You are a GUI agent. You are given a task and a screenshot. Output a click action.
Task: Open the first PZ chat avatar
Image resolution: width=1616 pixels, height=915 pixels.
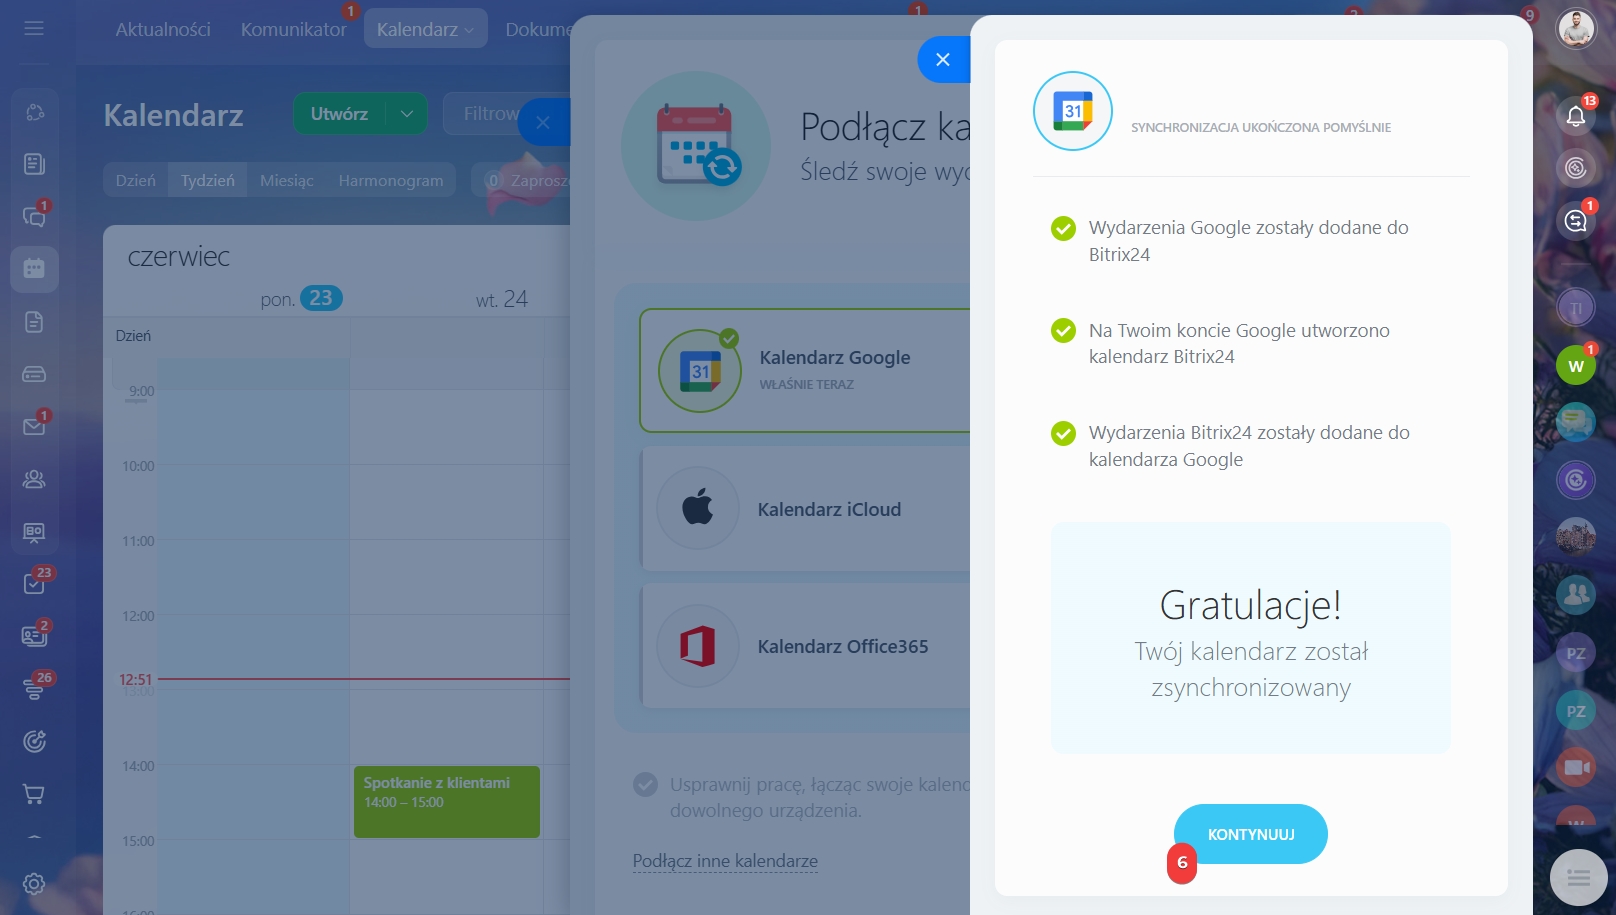tap(1576, 653)
